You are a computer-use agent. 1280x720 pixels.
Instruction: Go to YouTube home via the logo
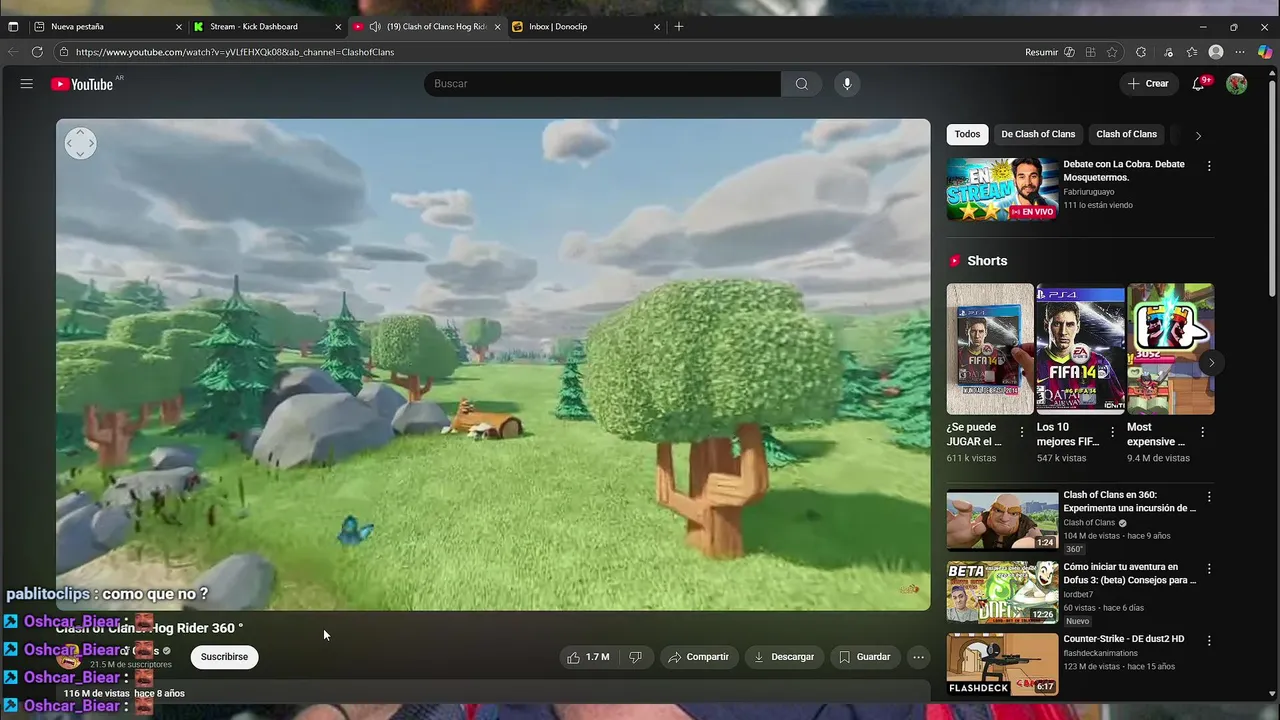click(83, 84)
